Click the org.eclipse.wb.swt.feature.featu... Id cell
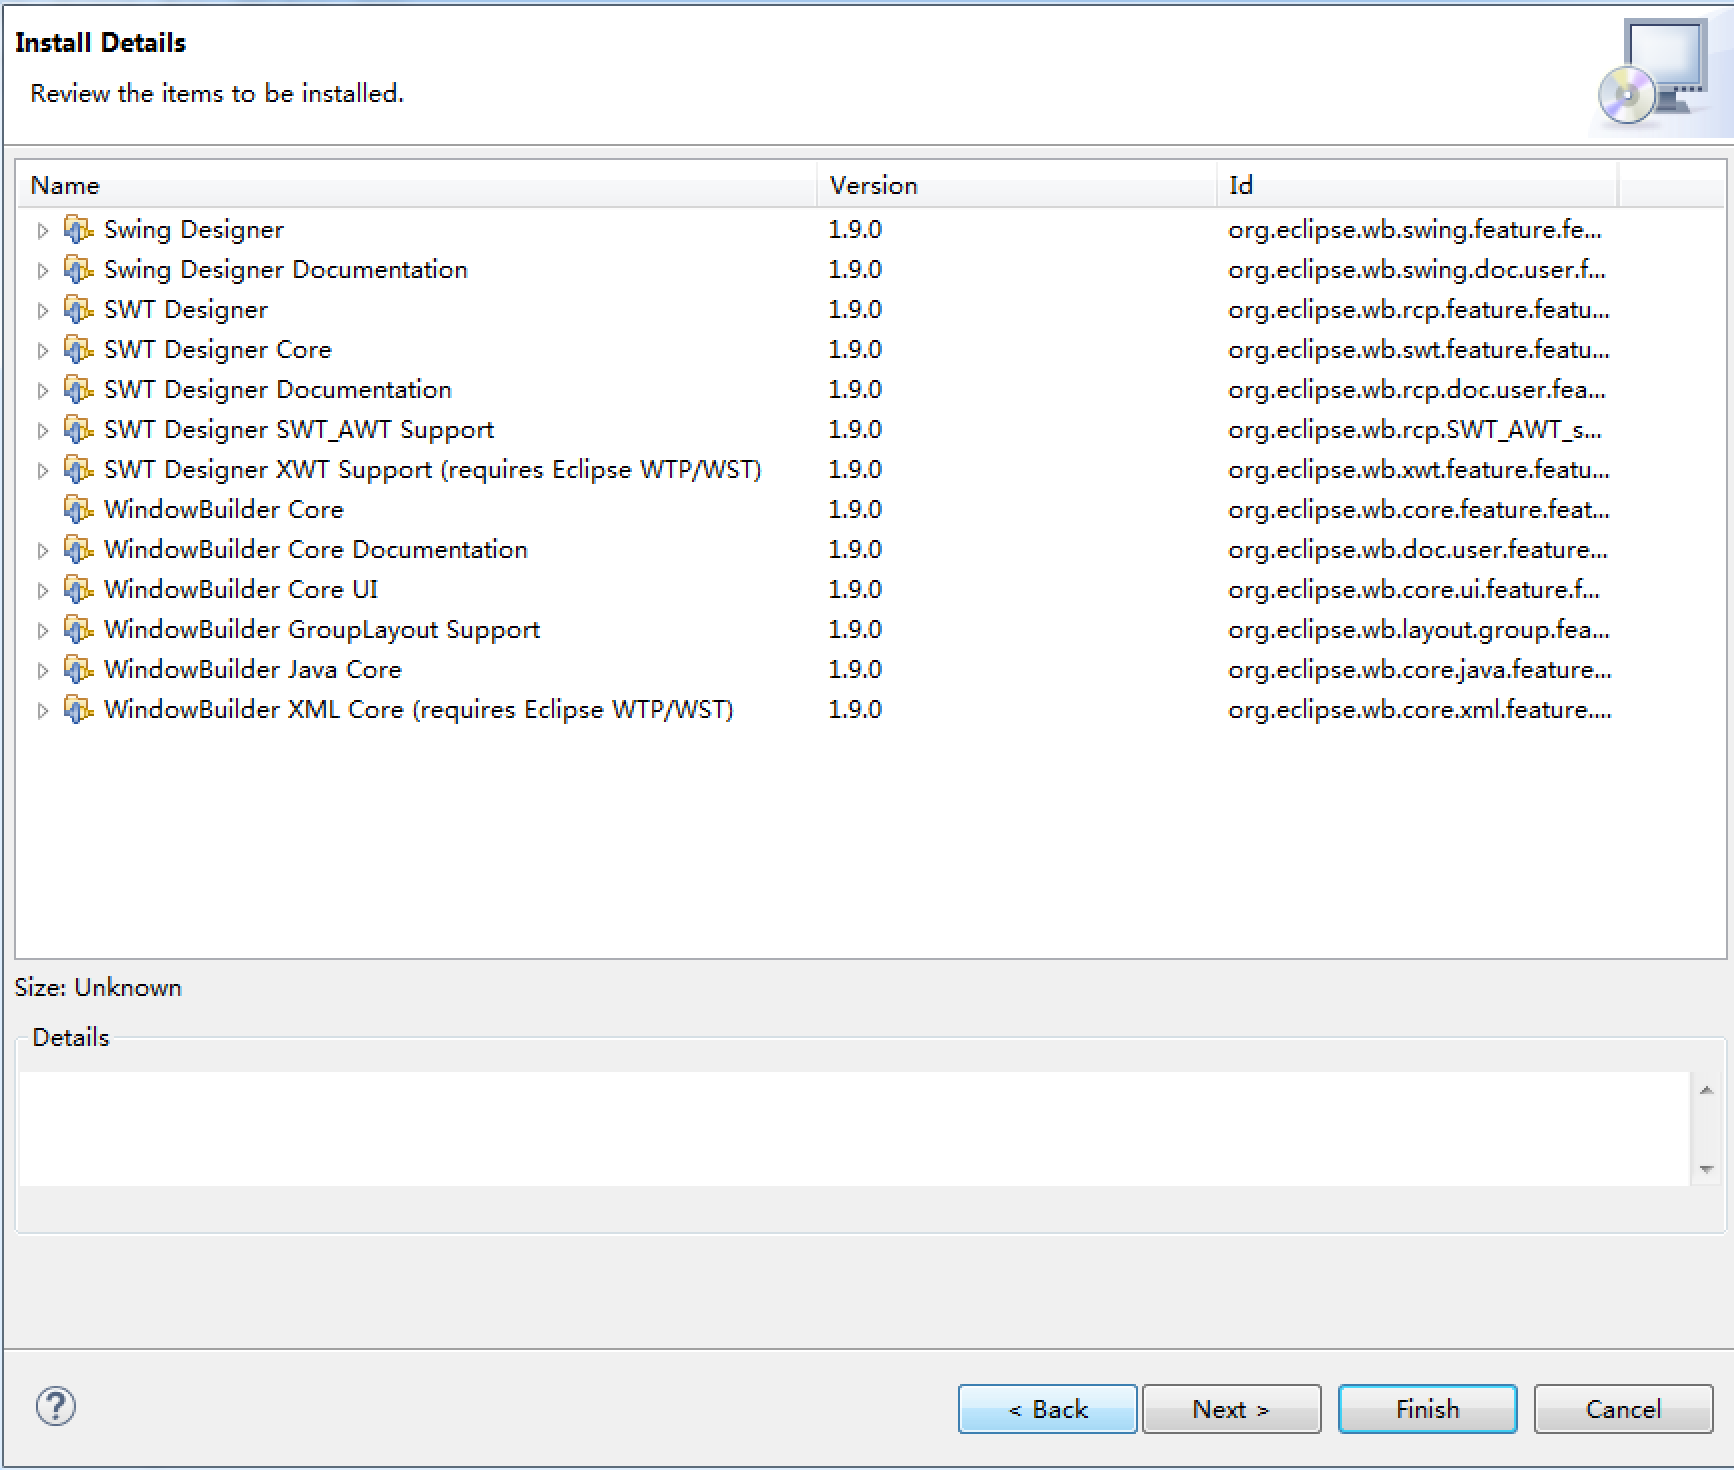The width and height of the screenshot is (1734, 1470). pyautogui.click(x=1419, y=350)
